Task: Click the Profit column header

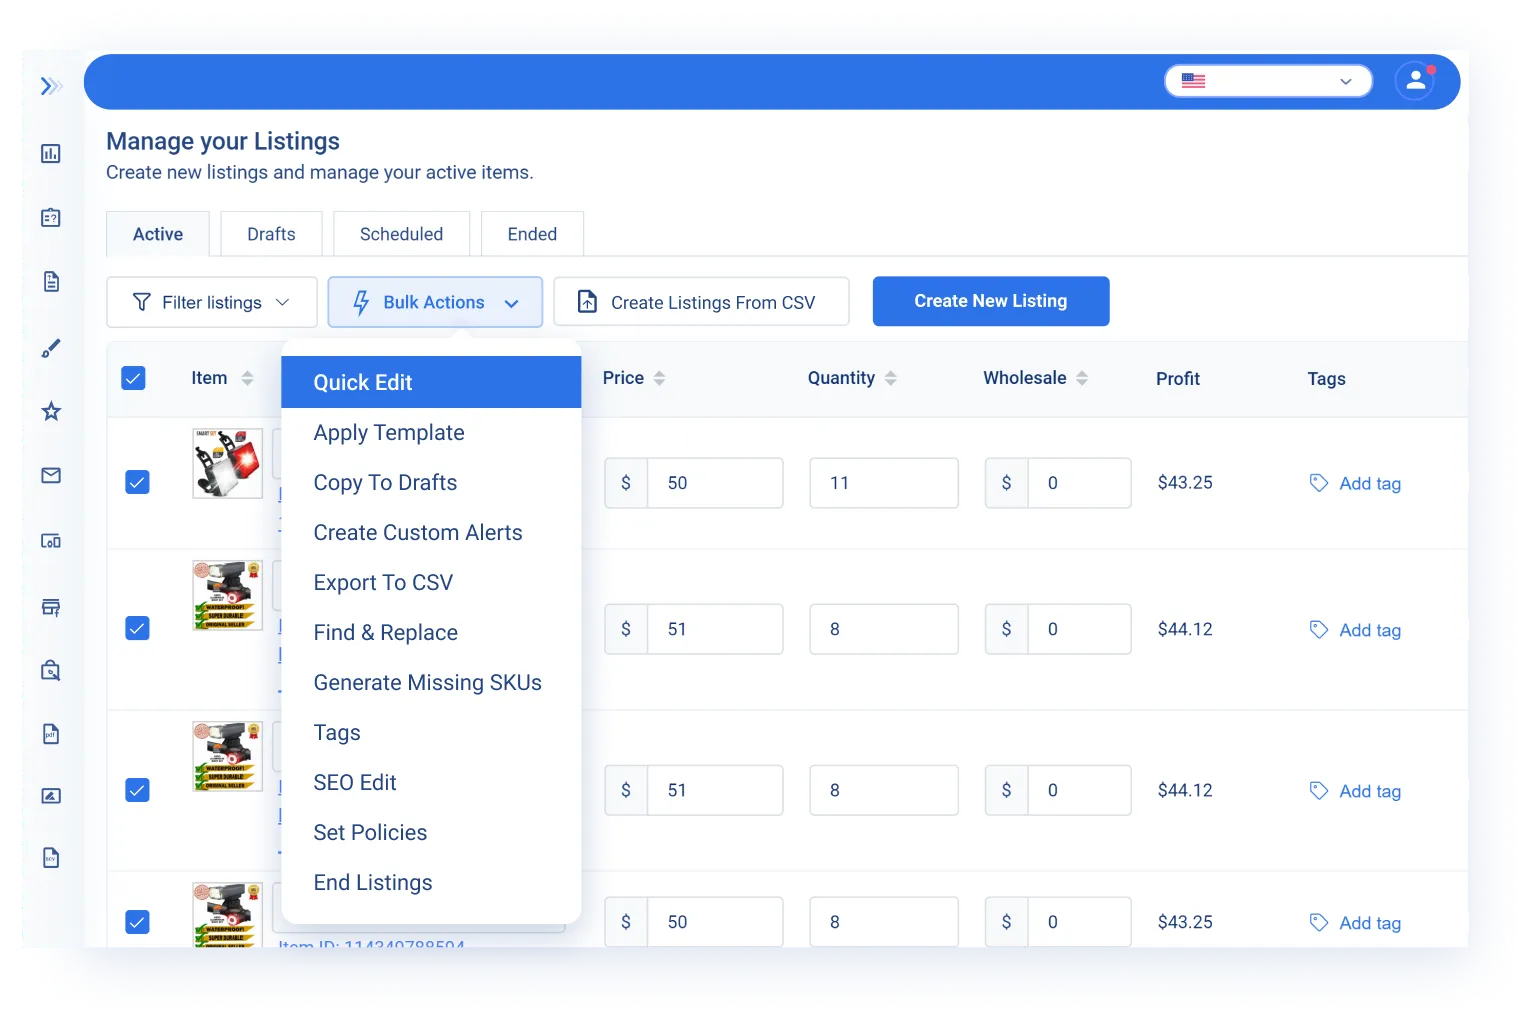Action: (x=1178, y=379)
